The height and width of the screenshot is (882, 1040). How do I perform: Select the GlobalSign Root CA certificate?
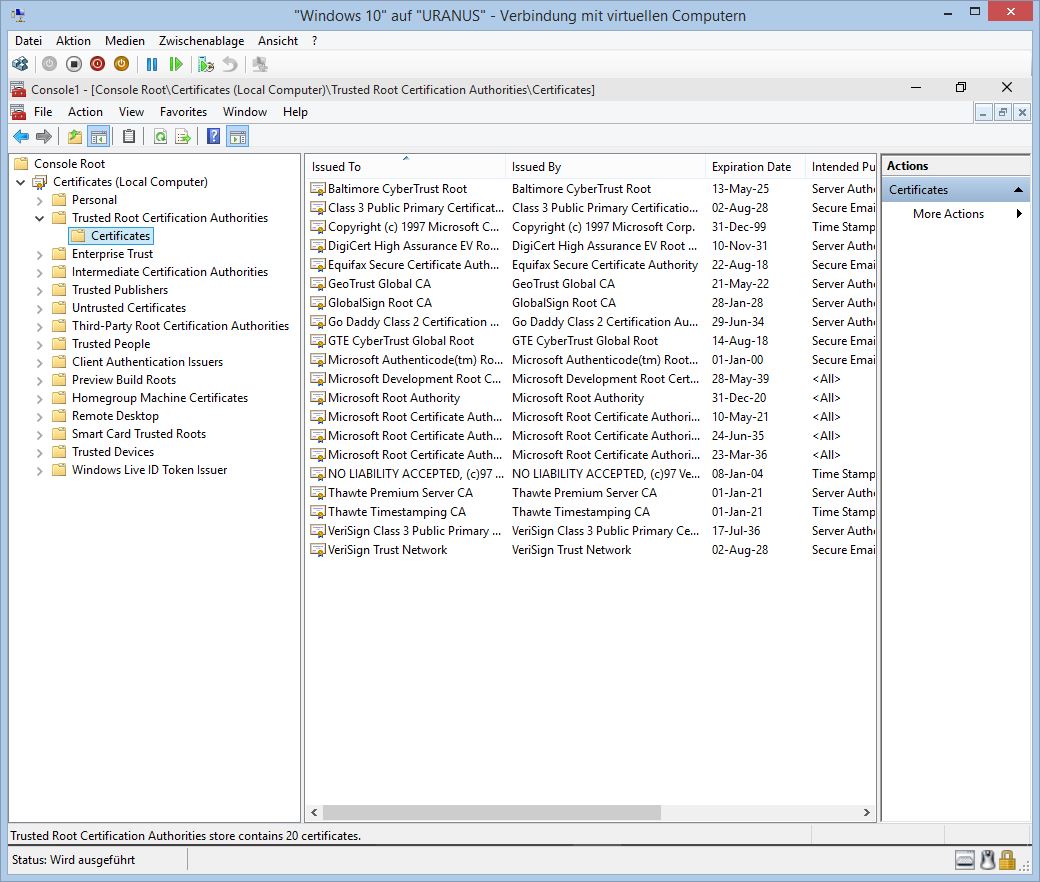(380, 303)
